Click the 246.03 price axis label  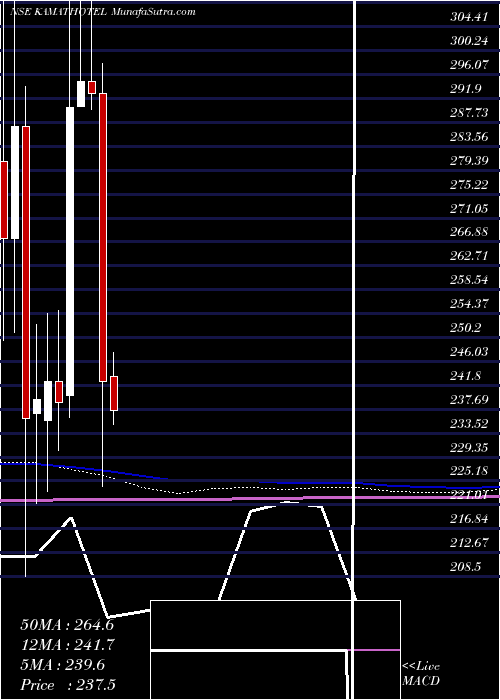click(x=469, y=352)
